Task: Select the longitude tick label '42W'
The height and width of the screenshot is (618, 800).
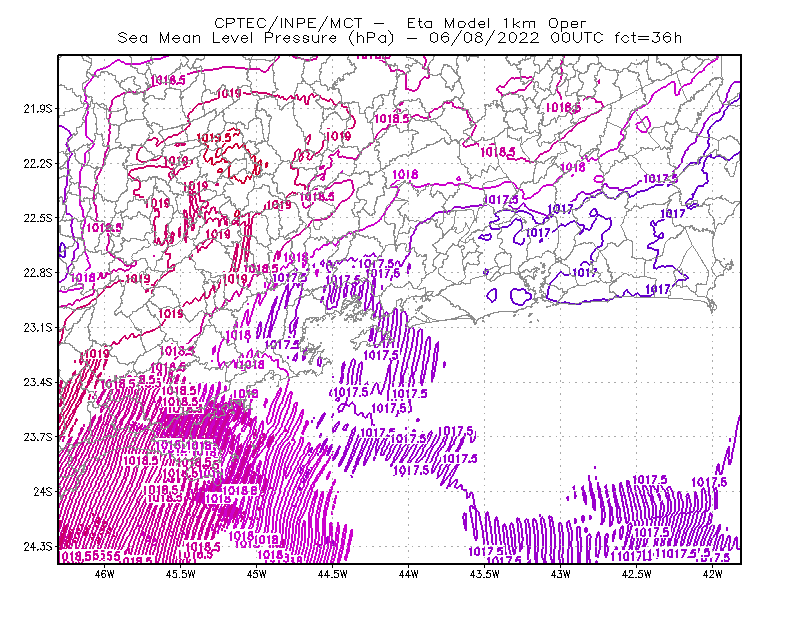Action: pyautogui.click(x=713, y=574)
